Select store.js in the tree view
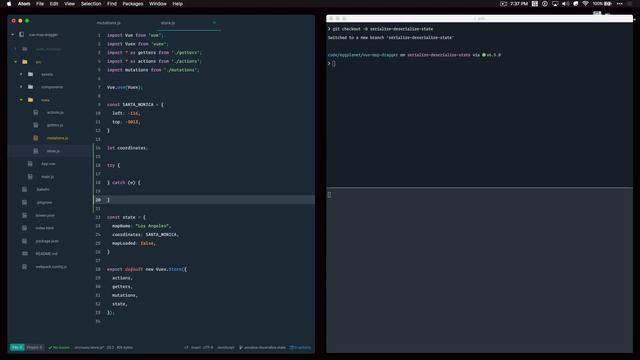 coord(53,151)
